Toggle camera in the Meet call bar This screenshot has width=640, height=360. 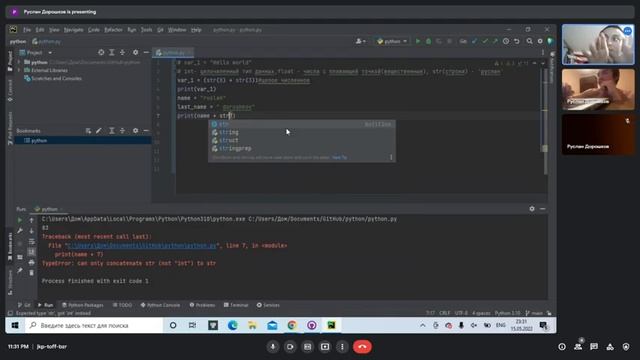click(290, 347)
